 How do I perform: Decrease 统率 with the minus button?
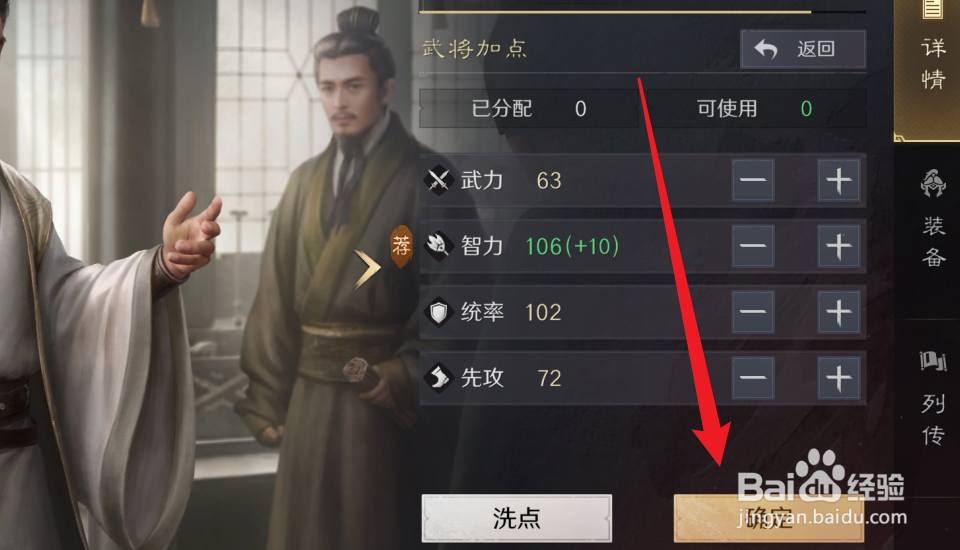[x=753, y=312]
